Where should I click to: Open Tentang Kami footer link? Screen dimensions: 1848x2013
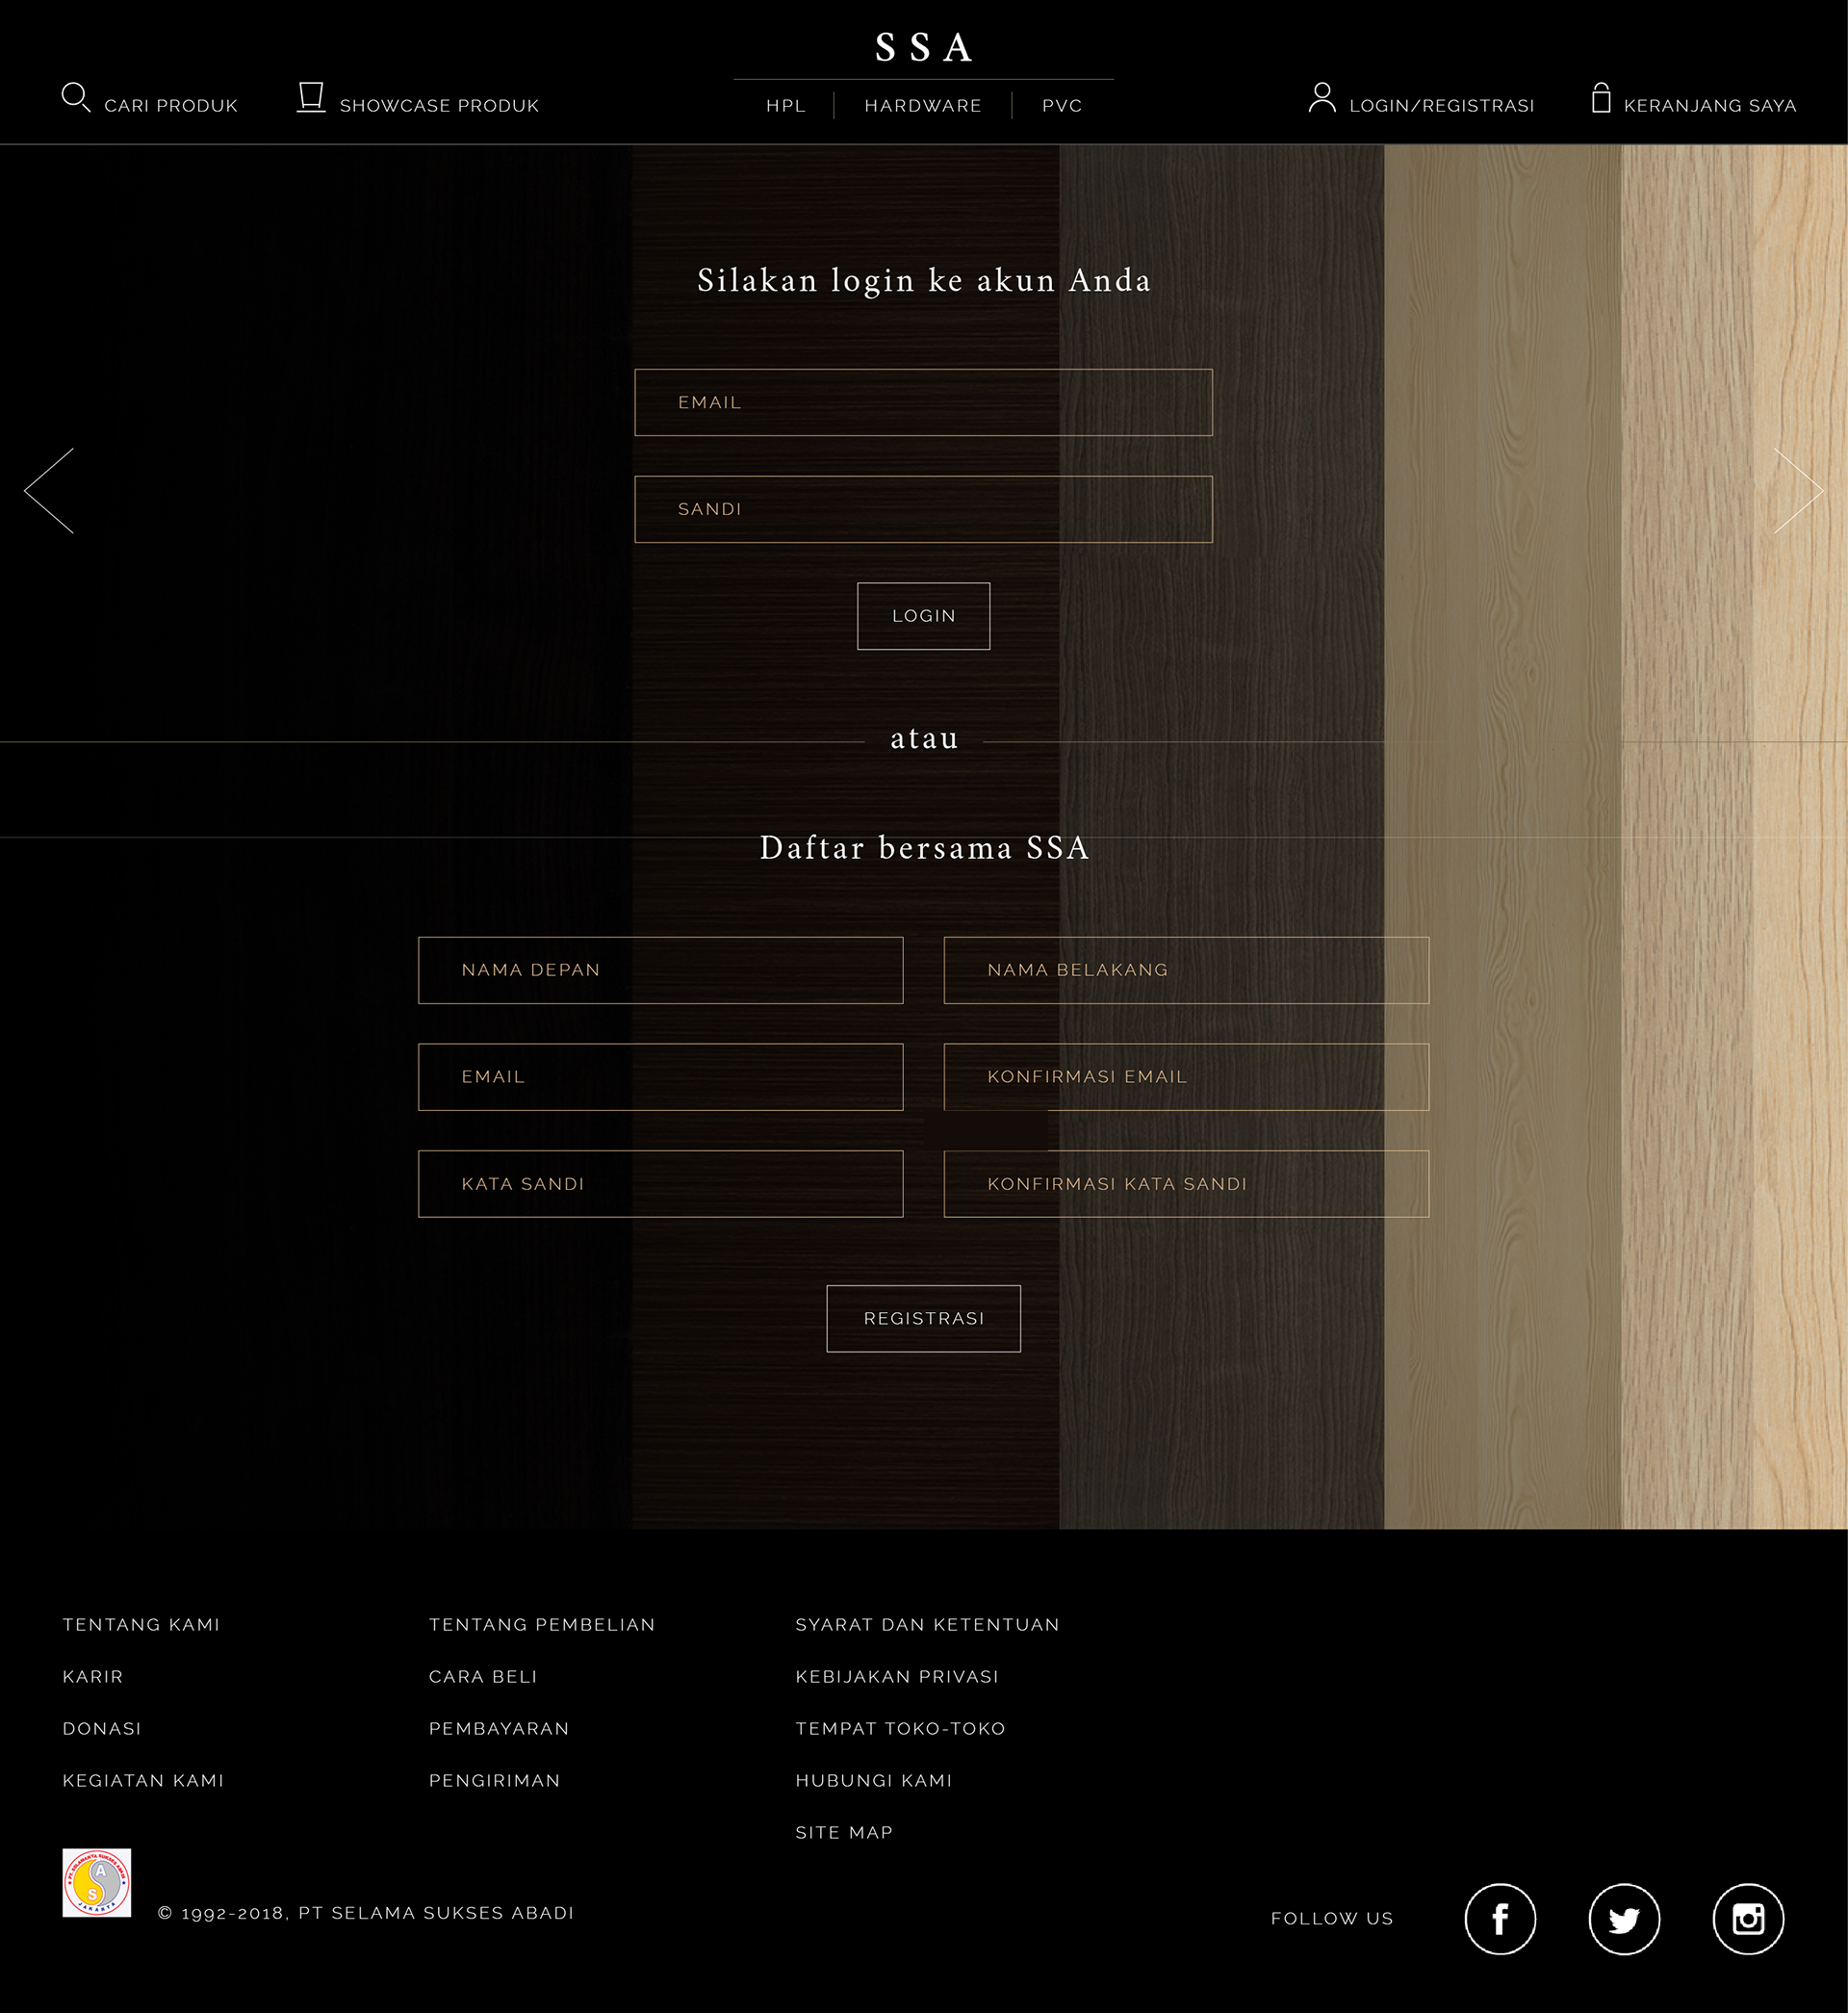(141, 1625)
